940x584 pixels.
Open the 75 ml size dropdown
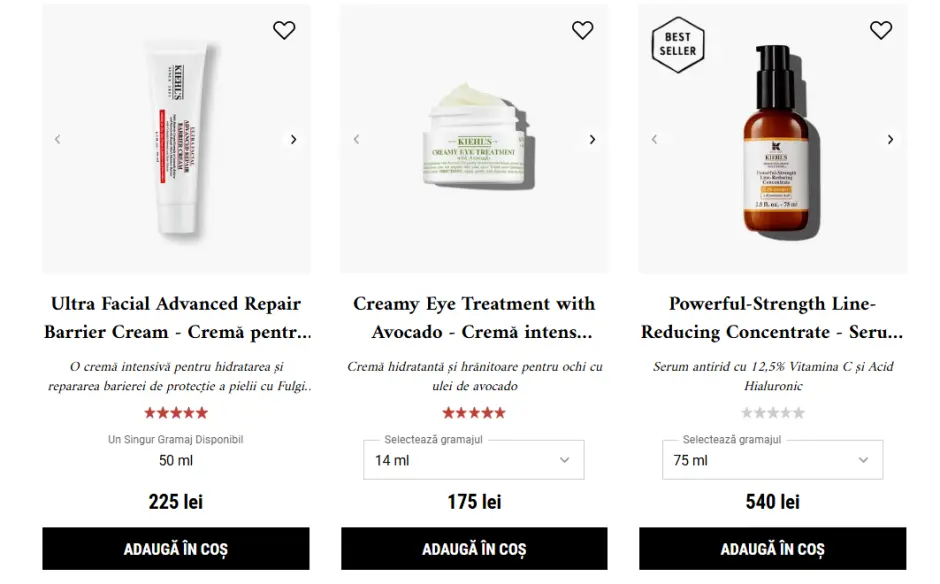[772, 460]
